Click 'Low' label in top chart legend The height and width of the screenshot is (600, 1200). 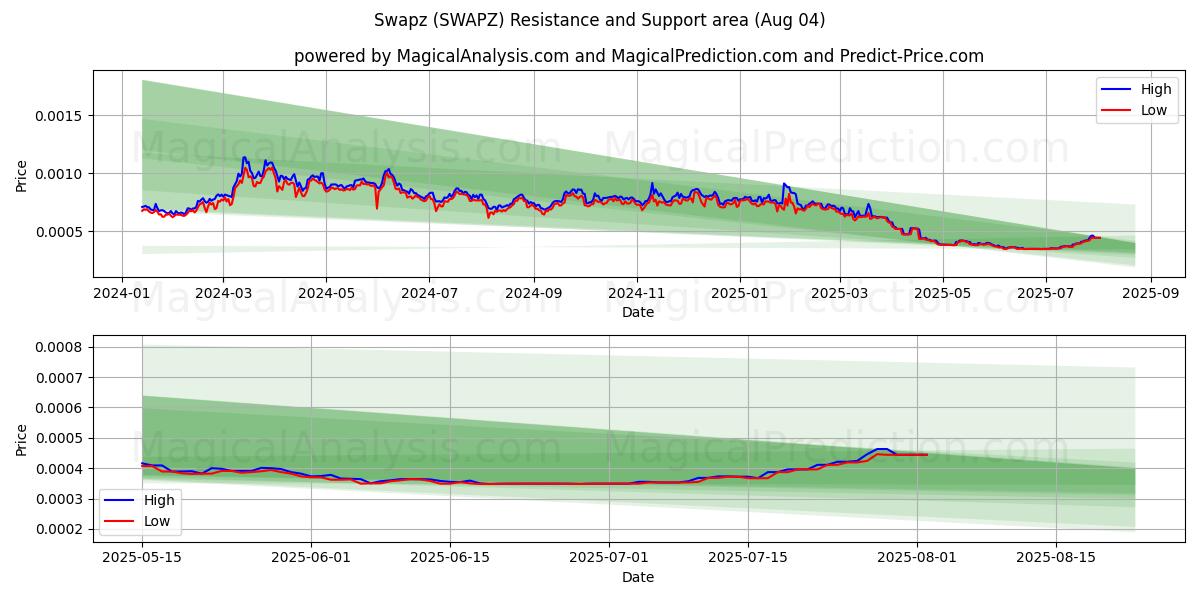pyautogui.click(x=1154, y=110)
